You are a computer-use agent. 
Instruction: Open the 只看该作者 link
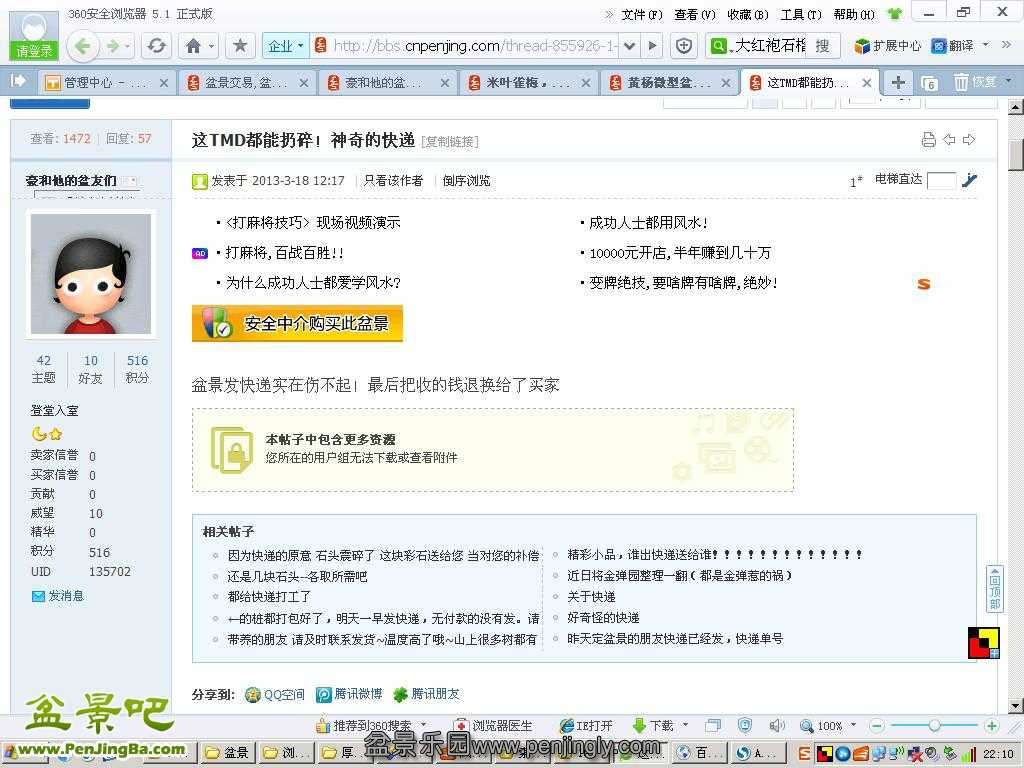tap(393, 181)
